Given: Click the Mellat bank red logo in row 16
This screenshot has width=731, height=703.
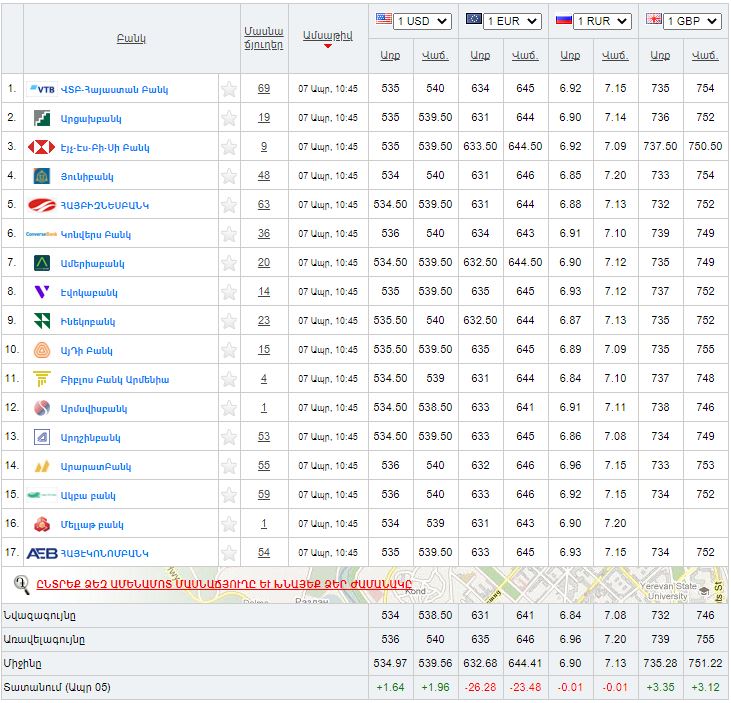Looking at the screenshot, I should (x=42, y=524).
